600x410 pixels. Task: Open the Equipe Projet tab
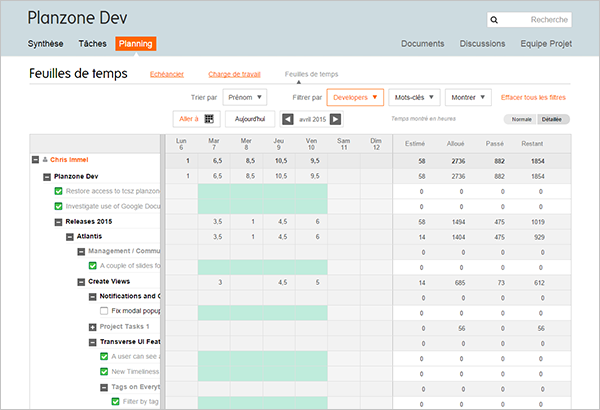pyautogui.click(x=546, y=44)
